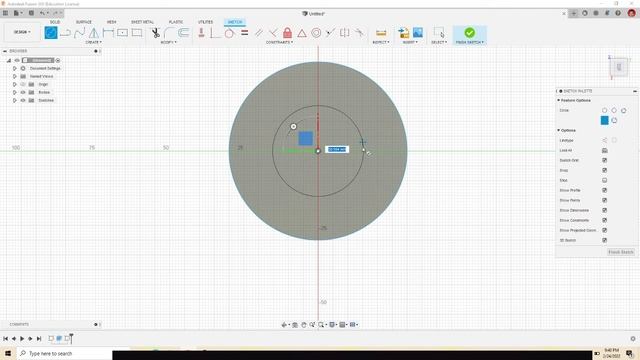Toggle the 3D Sketch checkbox
Viewport: 640px width, 360px height.
pos(604,240)
